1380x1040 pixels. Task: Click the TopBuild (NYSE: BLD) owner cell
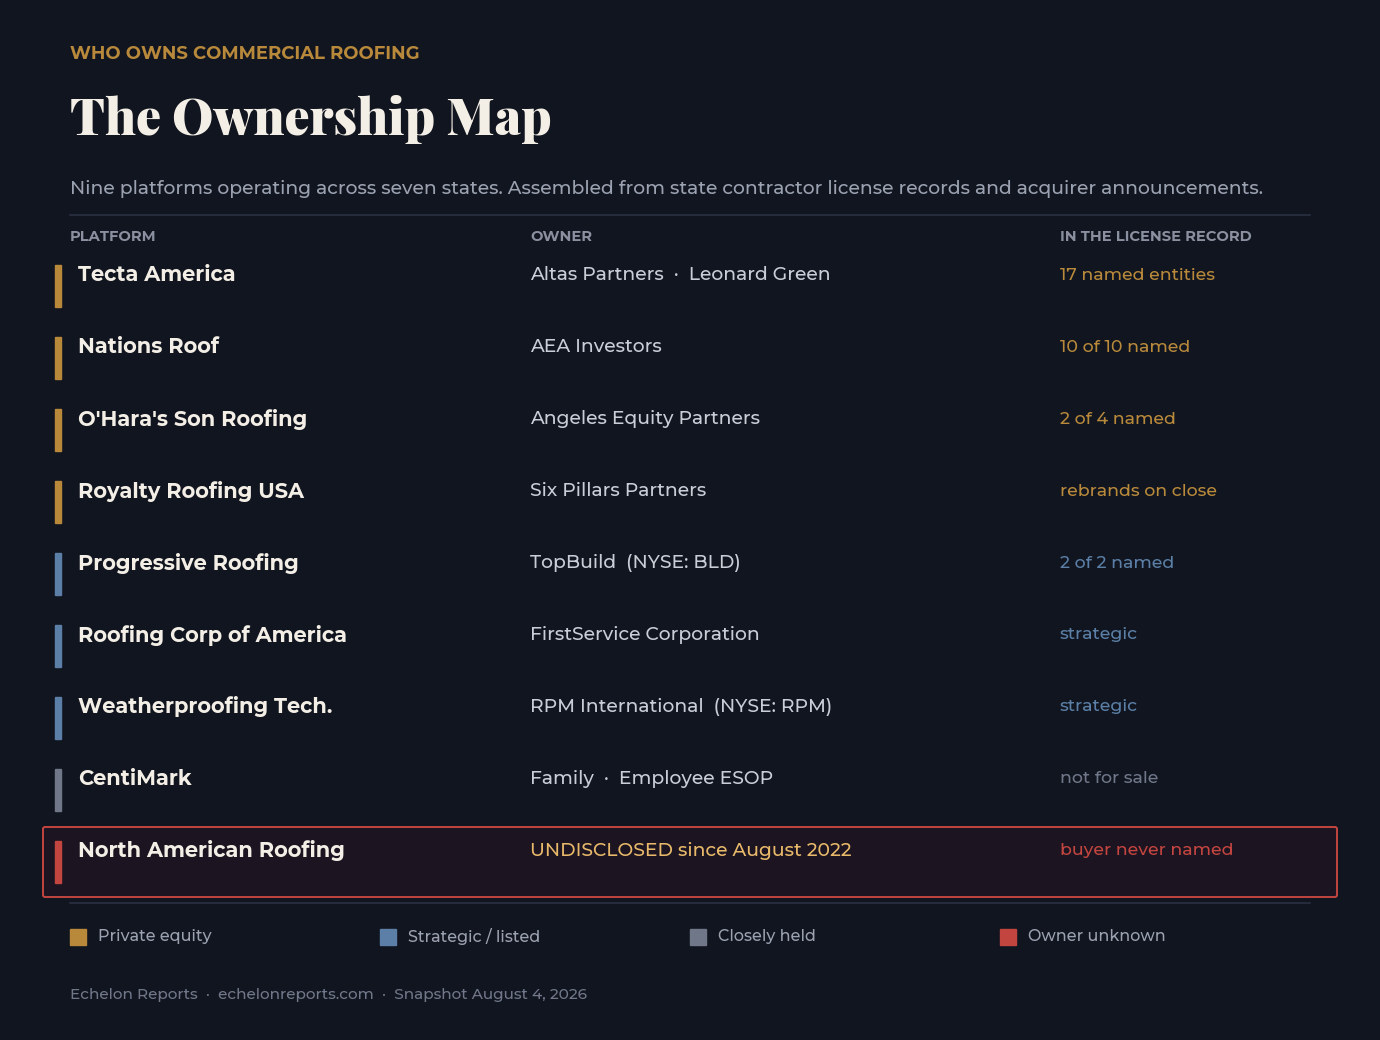[635, 562]
